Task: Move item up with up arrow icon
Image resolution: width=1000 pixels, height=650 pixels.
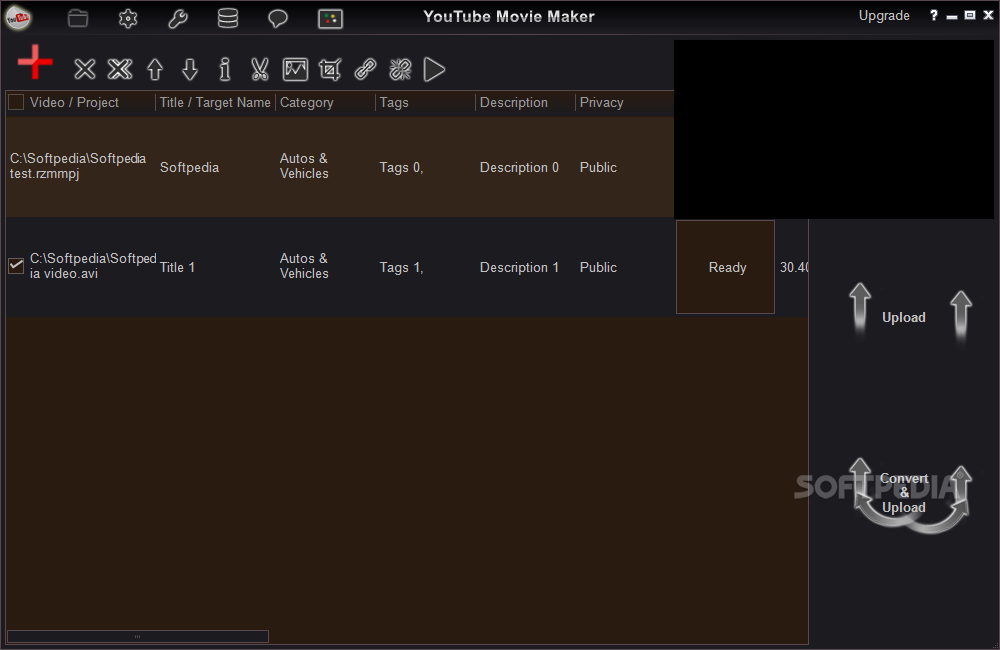Action: coord(155,69)
